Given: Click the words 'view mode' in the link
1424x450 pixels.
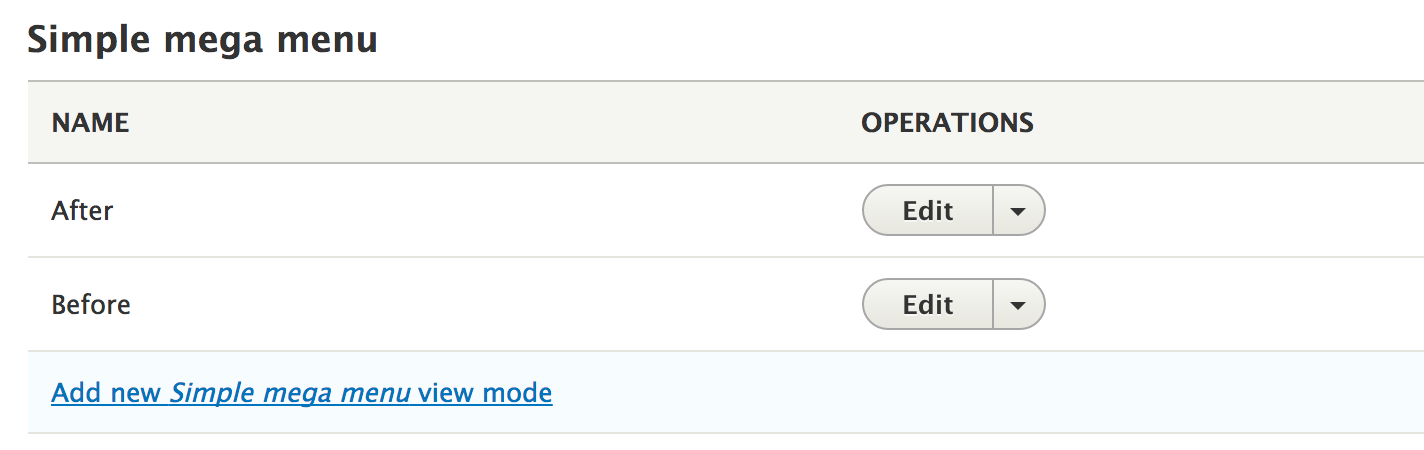Looking at the screenshot, I should (x=485, y=393).
